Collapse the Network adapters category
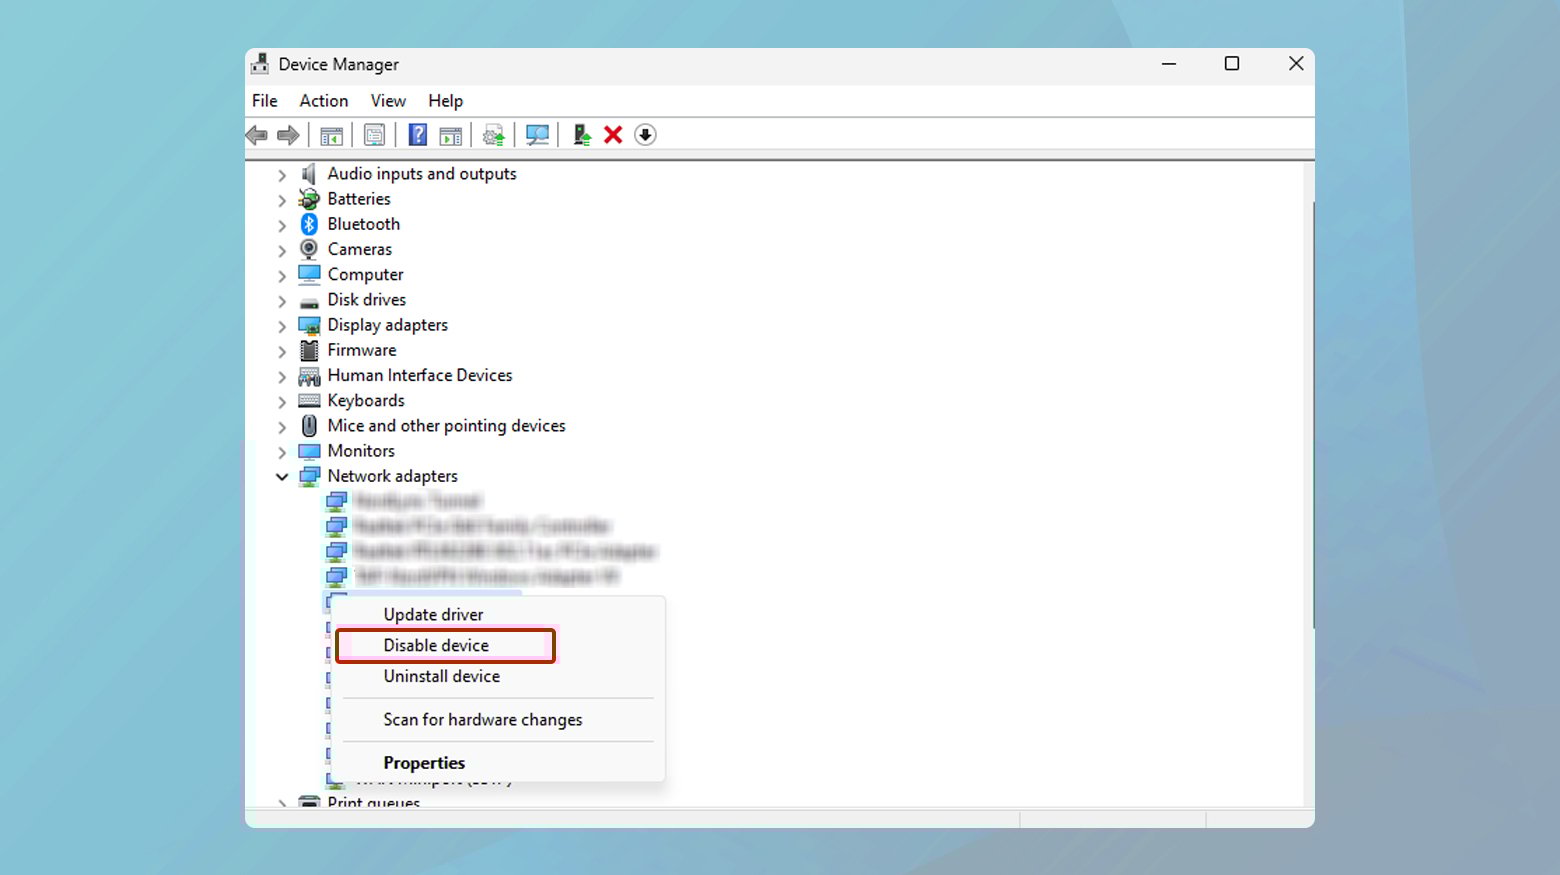This screenshot has width=1560, height=875. (x=282, y=476)
